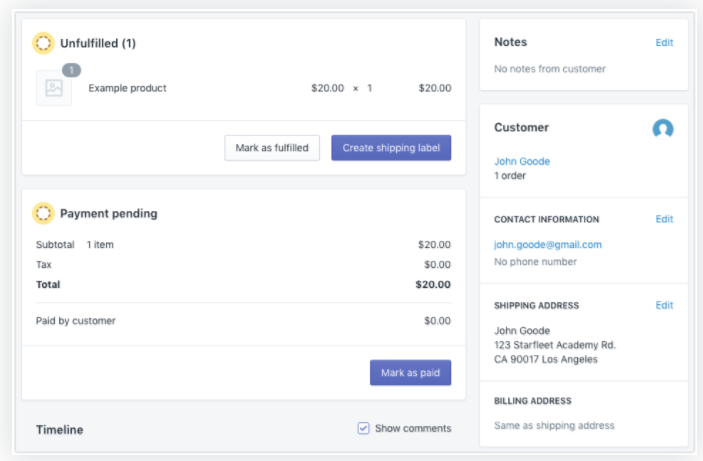Click 'No phone number' text
703x461 pixels.
[x=535, y=262]
